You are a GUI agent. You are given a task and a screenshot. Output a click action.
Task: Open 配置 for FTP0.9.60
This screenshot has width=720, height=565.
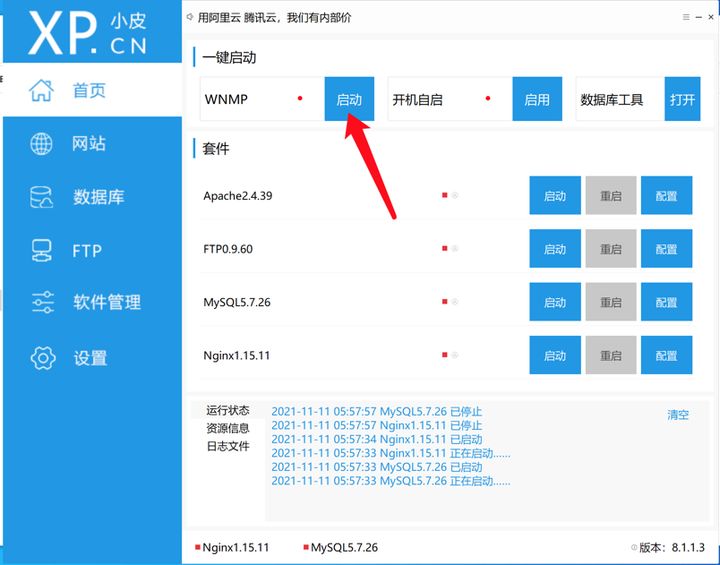click(666, 249)
